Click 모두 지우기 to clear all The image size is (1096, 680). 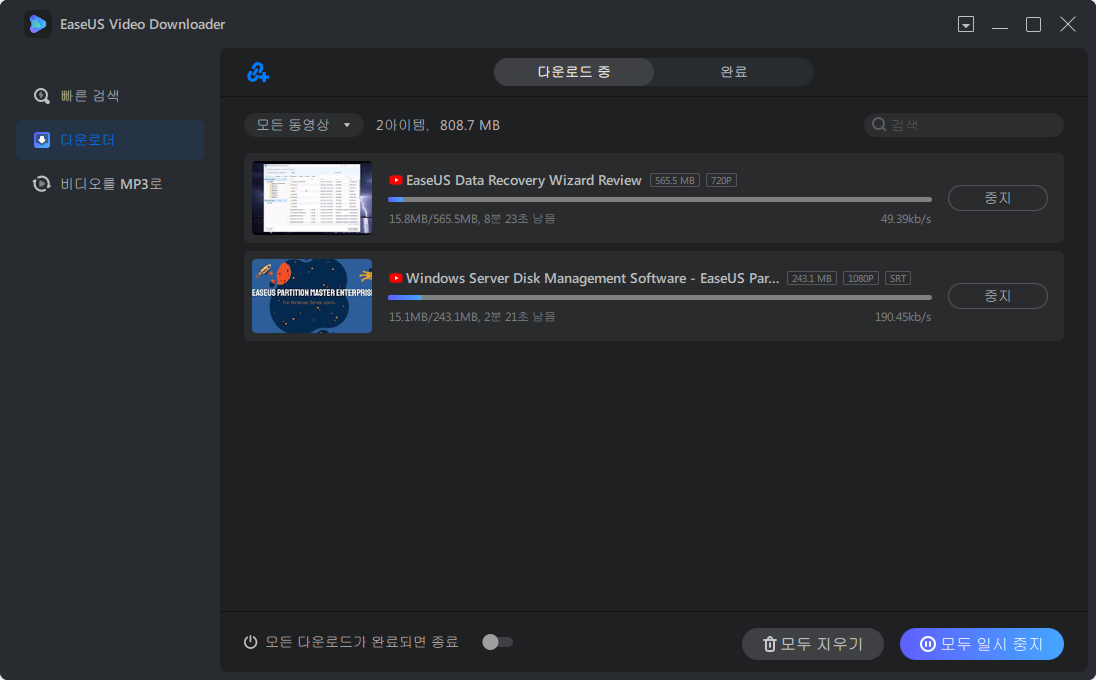pyautogui.click(x=812, y=644)
